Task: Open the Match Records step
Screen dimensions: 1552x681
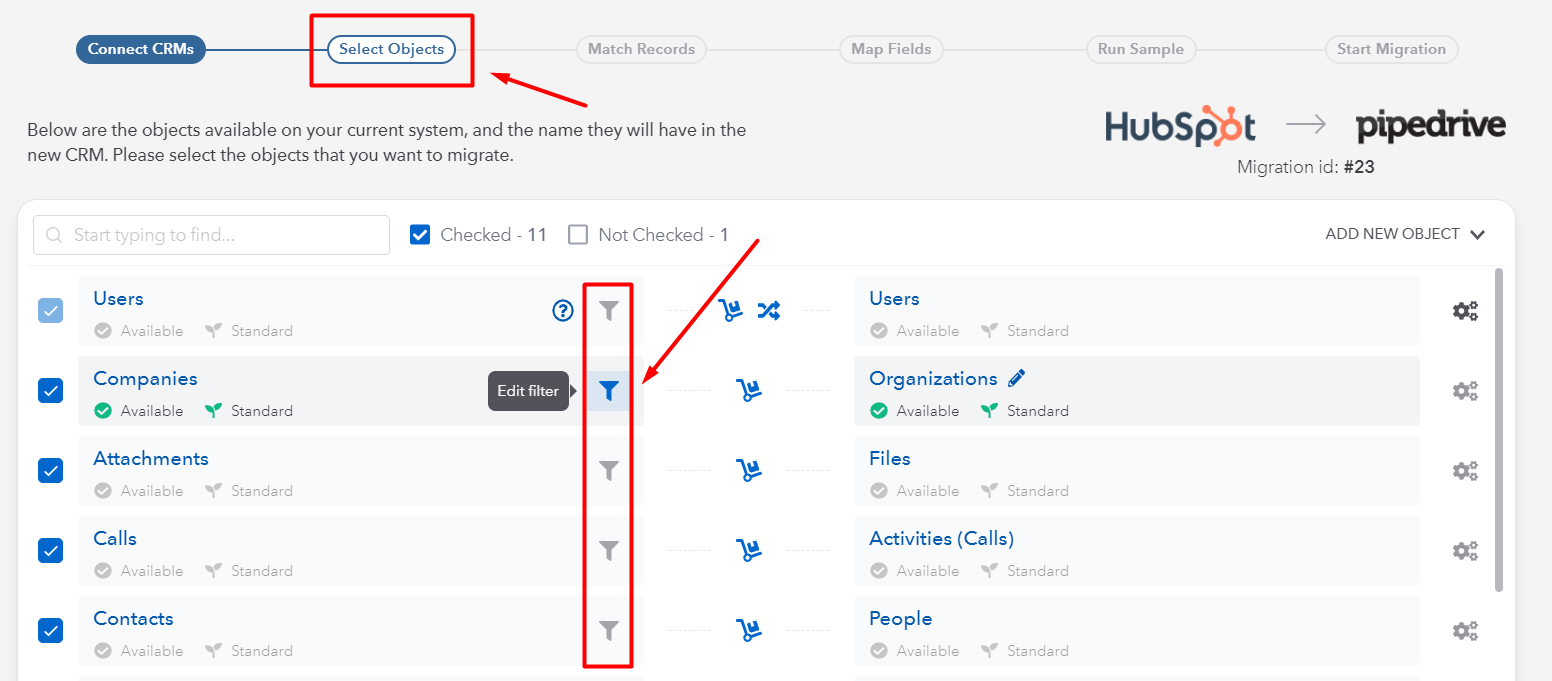Action: click(641, 49)
